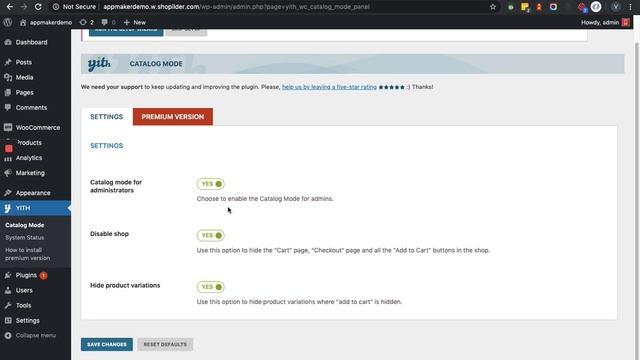
Task: Bookmark page with star icon
Action: [493, 7]
